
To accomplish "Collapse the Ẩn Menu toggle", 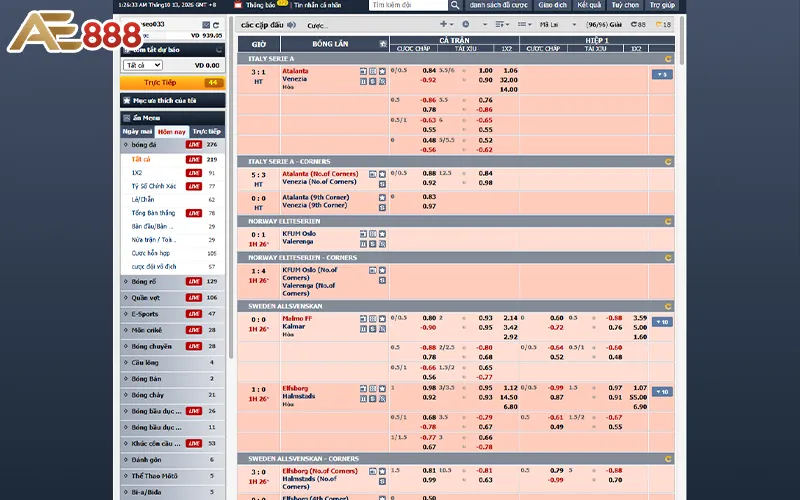I will (172, 118).
